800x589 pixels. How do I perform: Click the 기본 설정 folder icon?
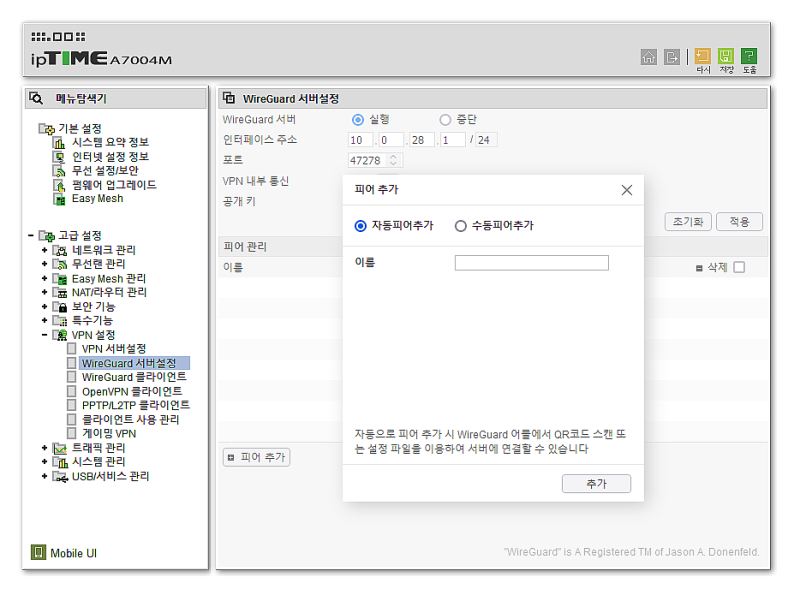47,129
